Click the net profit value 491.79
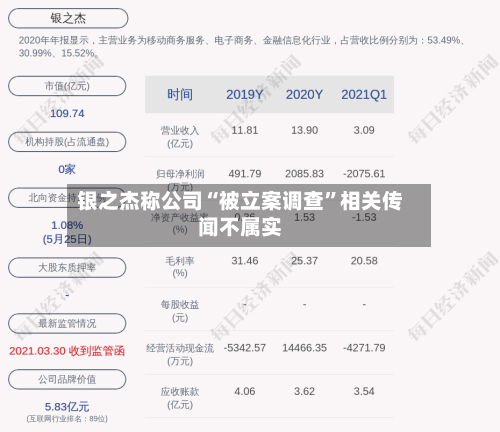 tap(245, 174)
